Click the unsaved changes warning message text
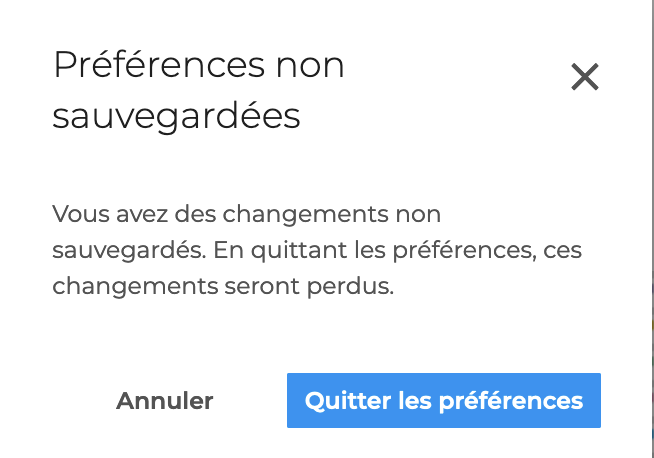Viewport: 654px width, 458px height. 316,250
